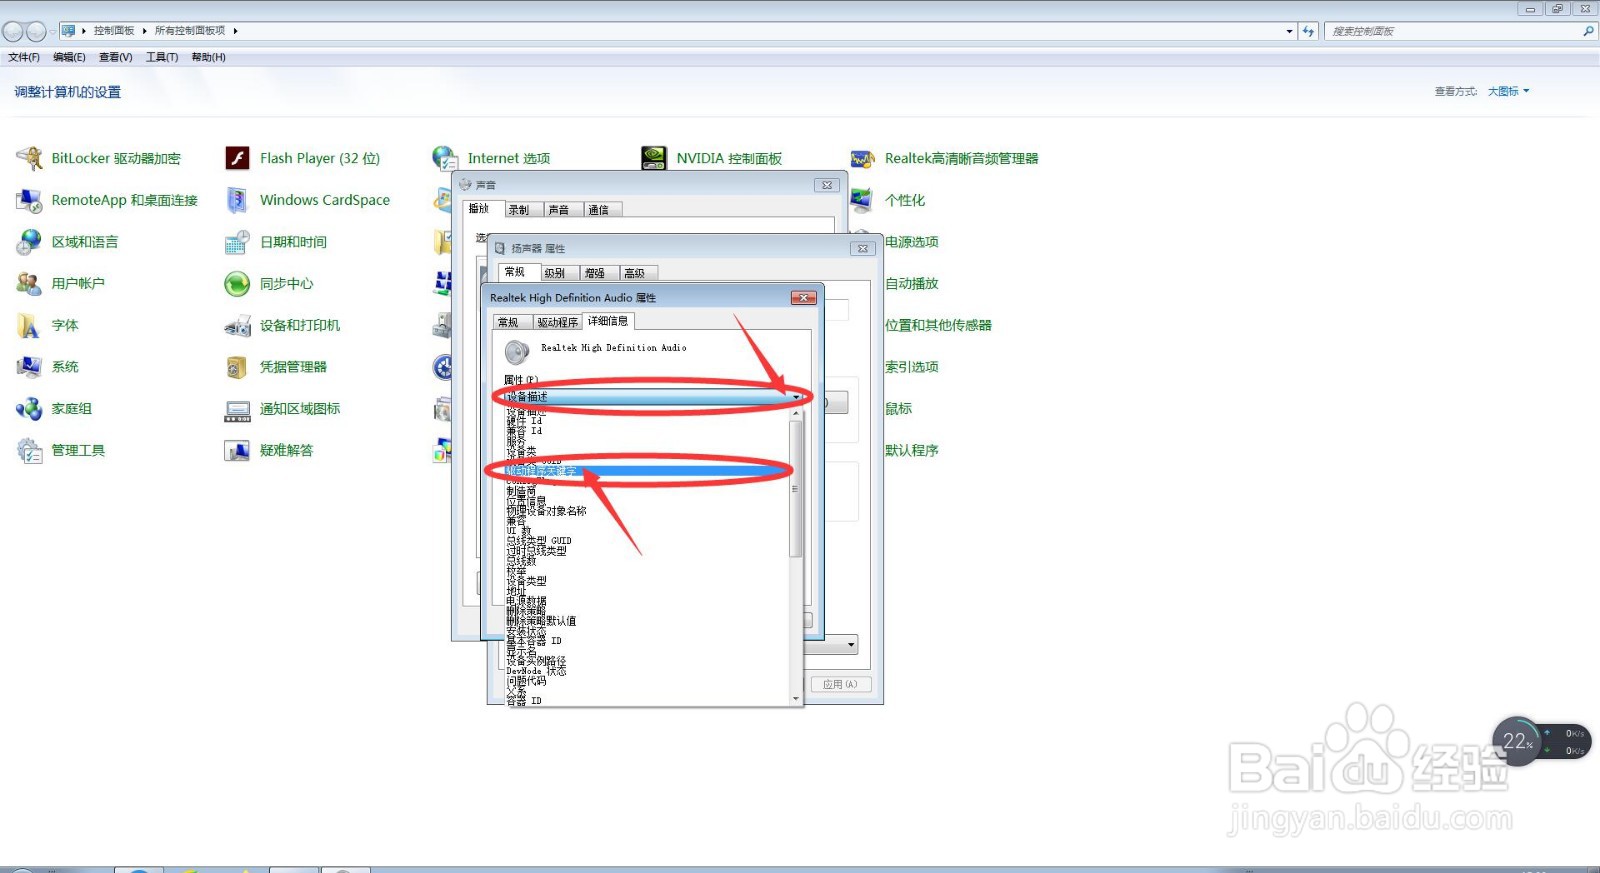Open BitLocker 驱动器加密 icon
The width and height of the screenshot is (1600, 873).
(x=30, y=158)
